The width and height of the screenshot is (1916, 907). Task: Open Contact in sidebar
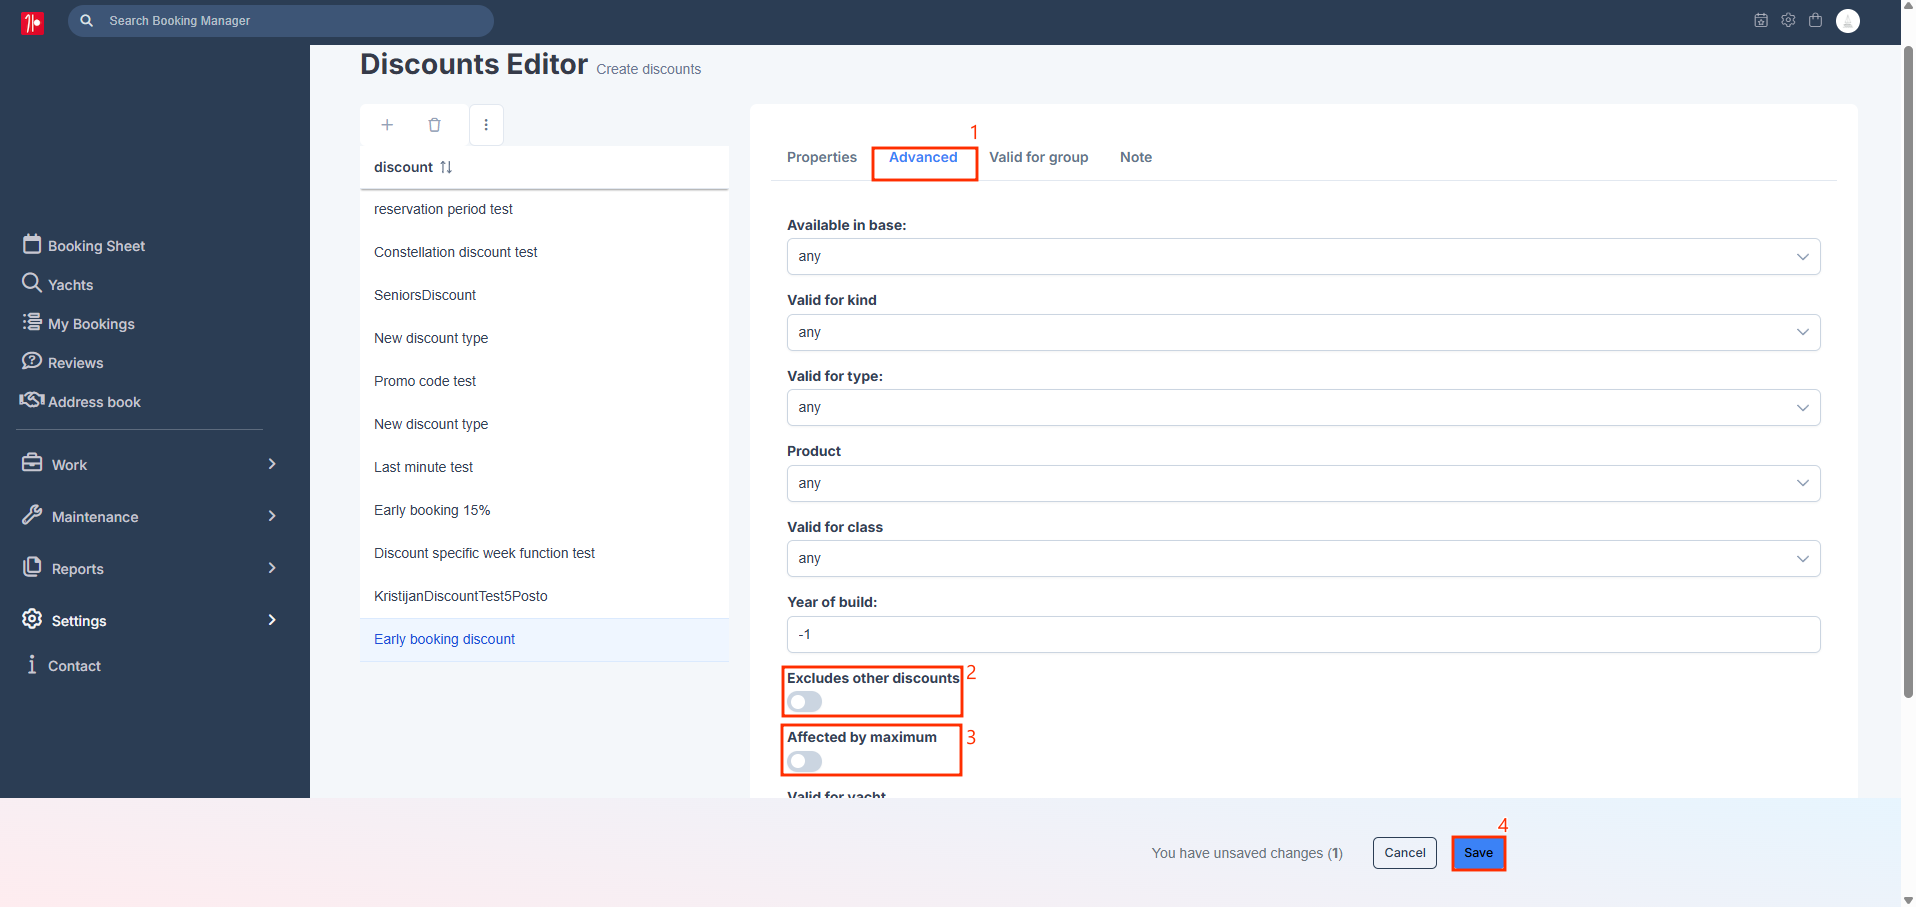[74, 666]
